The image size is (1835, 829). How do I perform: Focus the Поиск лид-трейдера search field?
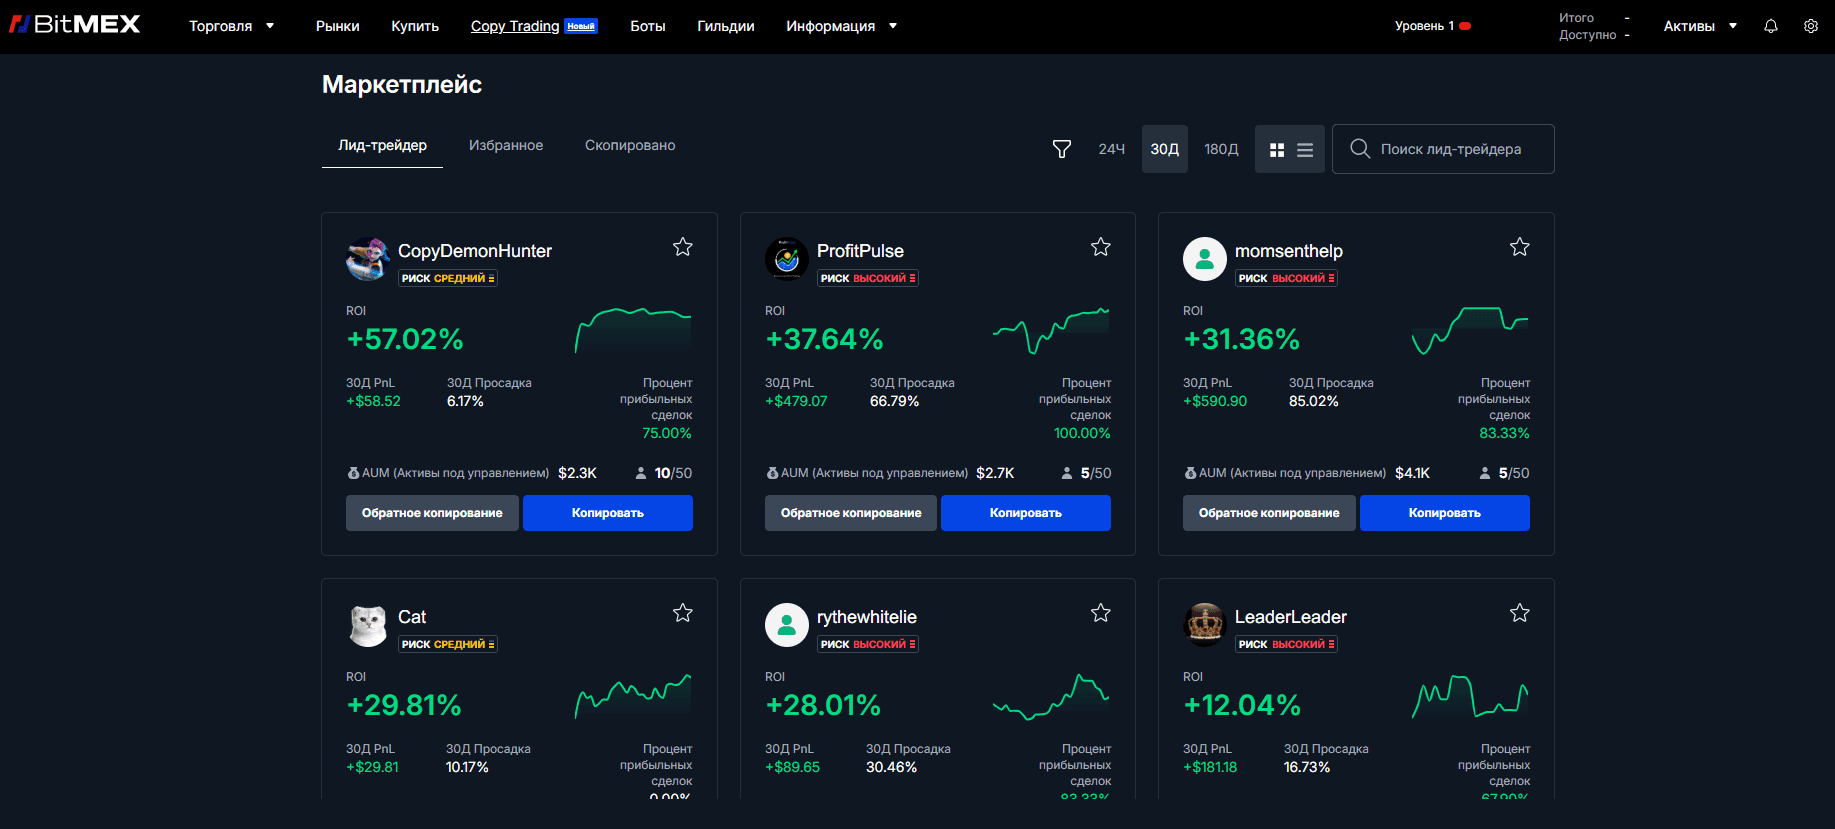point(1443,149)
